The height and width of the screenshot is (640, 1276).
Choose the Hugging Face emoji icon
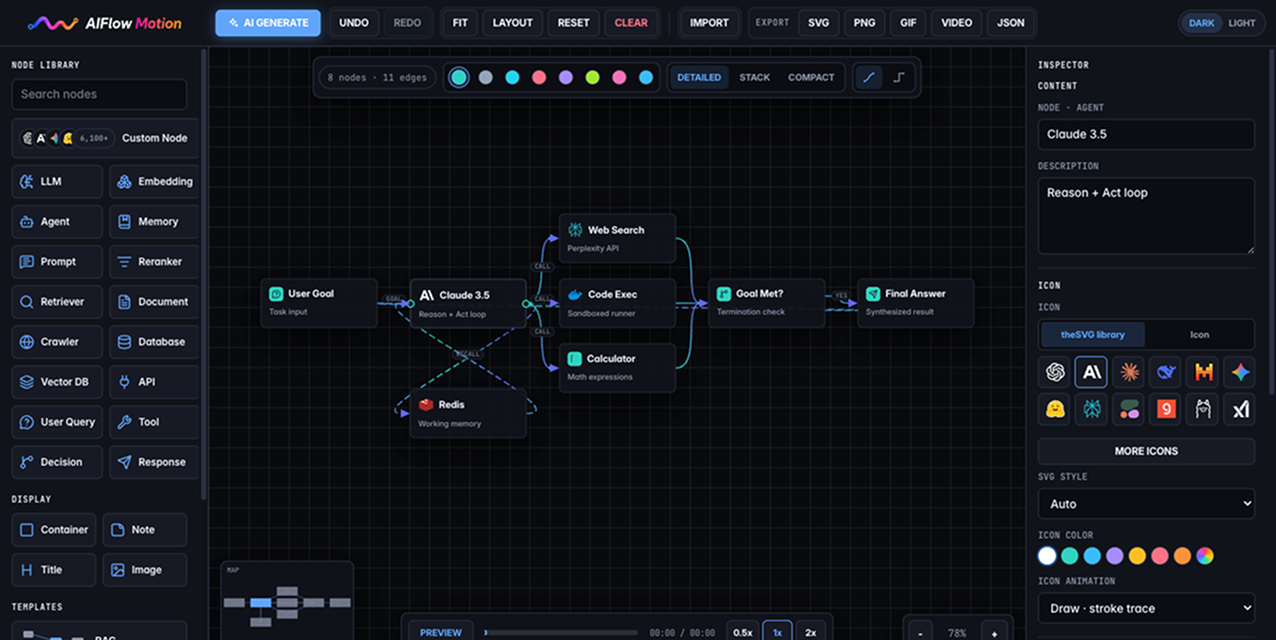pyautogui.click(x=1054, y=409)
